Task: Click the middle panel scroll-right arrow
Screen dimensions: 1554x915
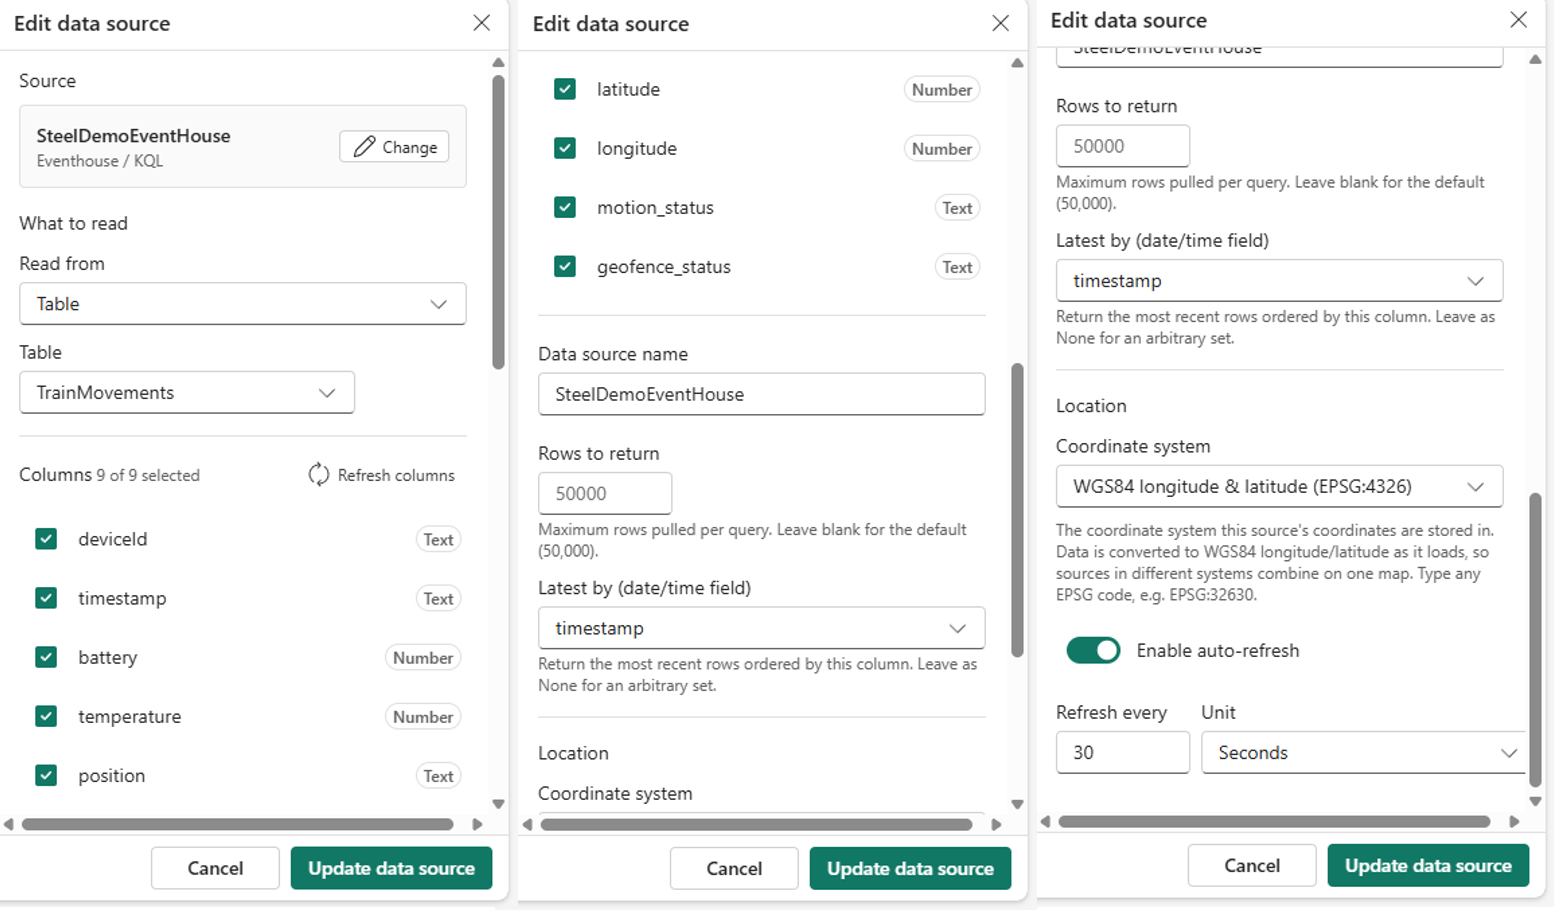Action: 997,824
